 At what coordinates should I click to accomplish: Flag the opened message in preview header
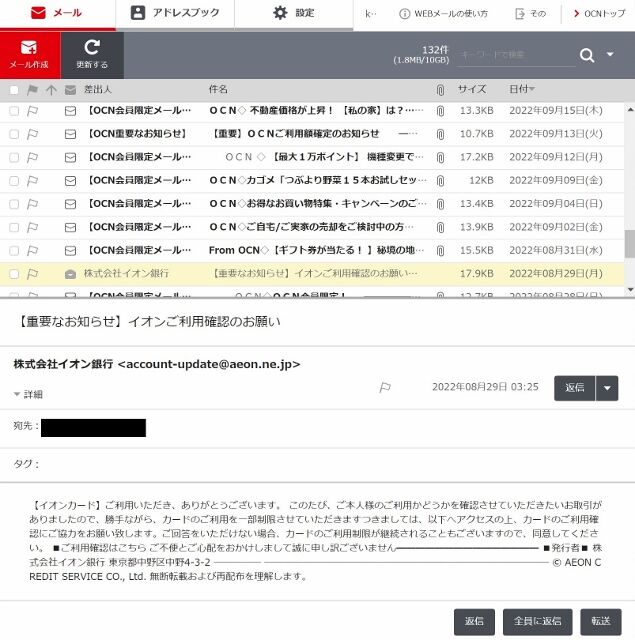point(385,387)
